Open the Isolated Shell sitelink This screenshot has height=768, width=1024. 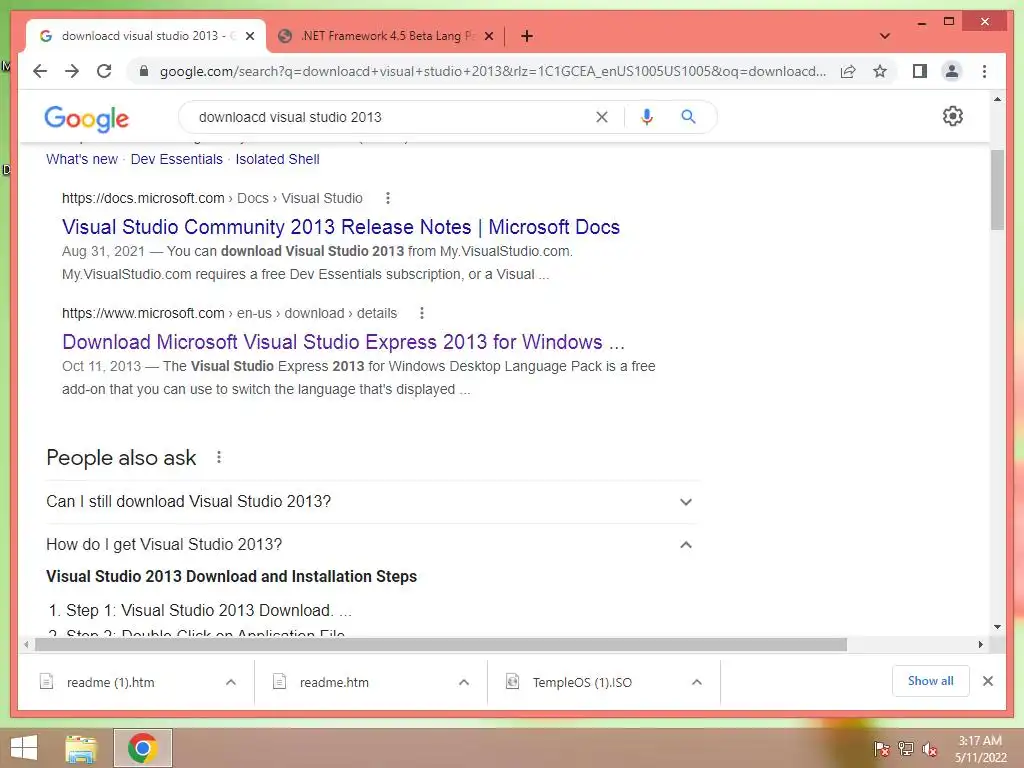pyautogui.click(x=278, y=159)
